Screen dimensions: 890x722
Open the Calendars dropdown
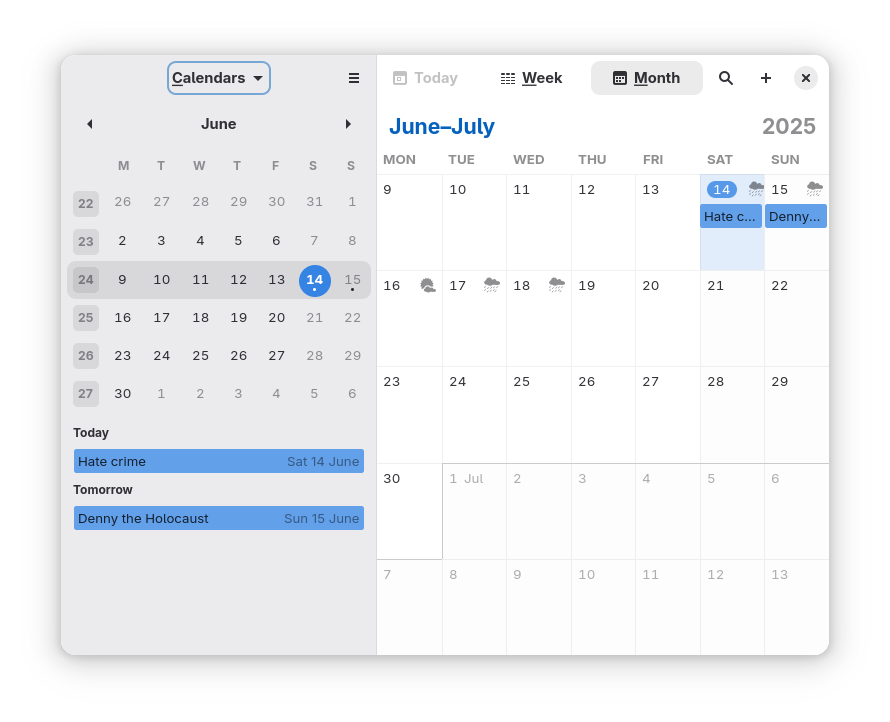219,78
